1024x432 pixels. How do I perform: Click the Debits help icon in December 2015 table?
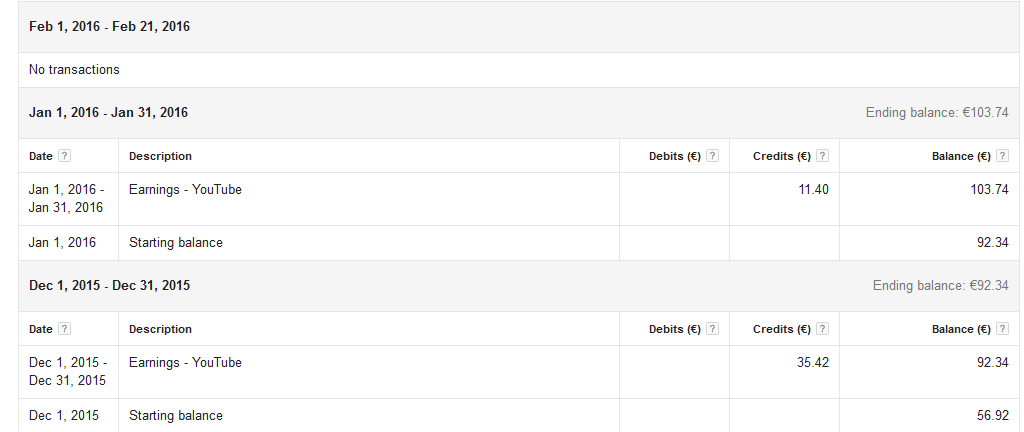tap(712, 329)
